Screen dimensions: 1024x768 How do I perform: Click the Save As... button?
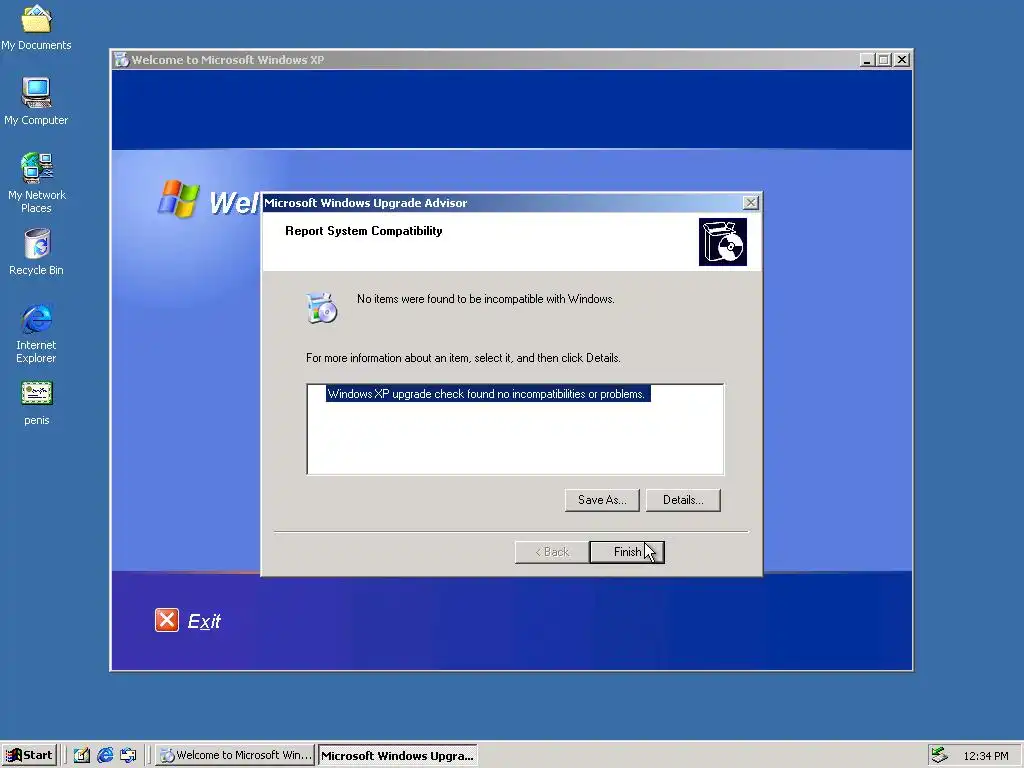(602, 500)
